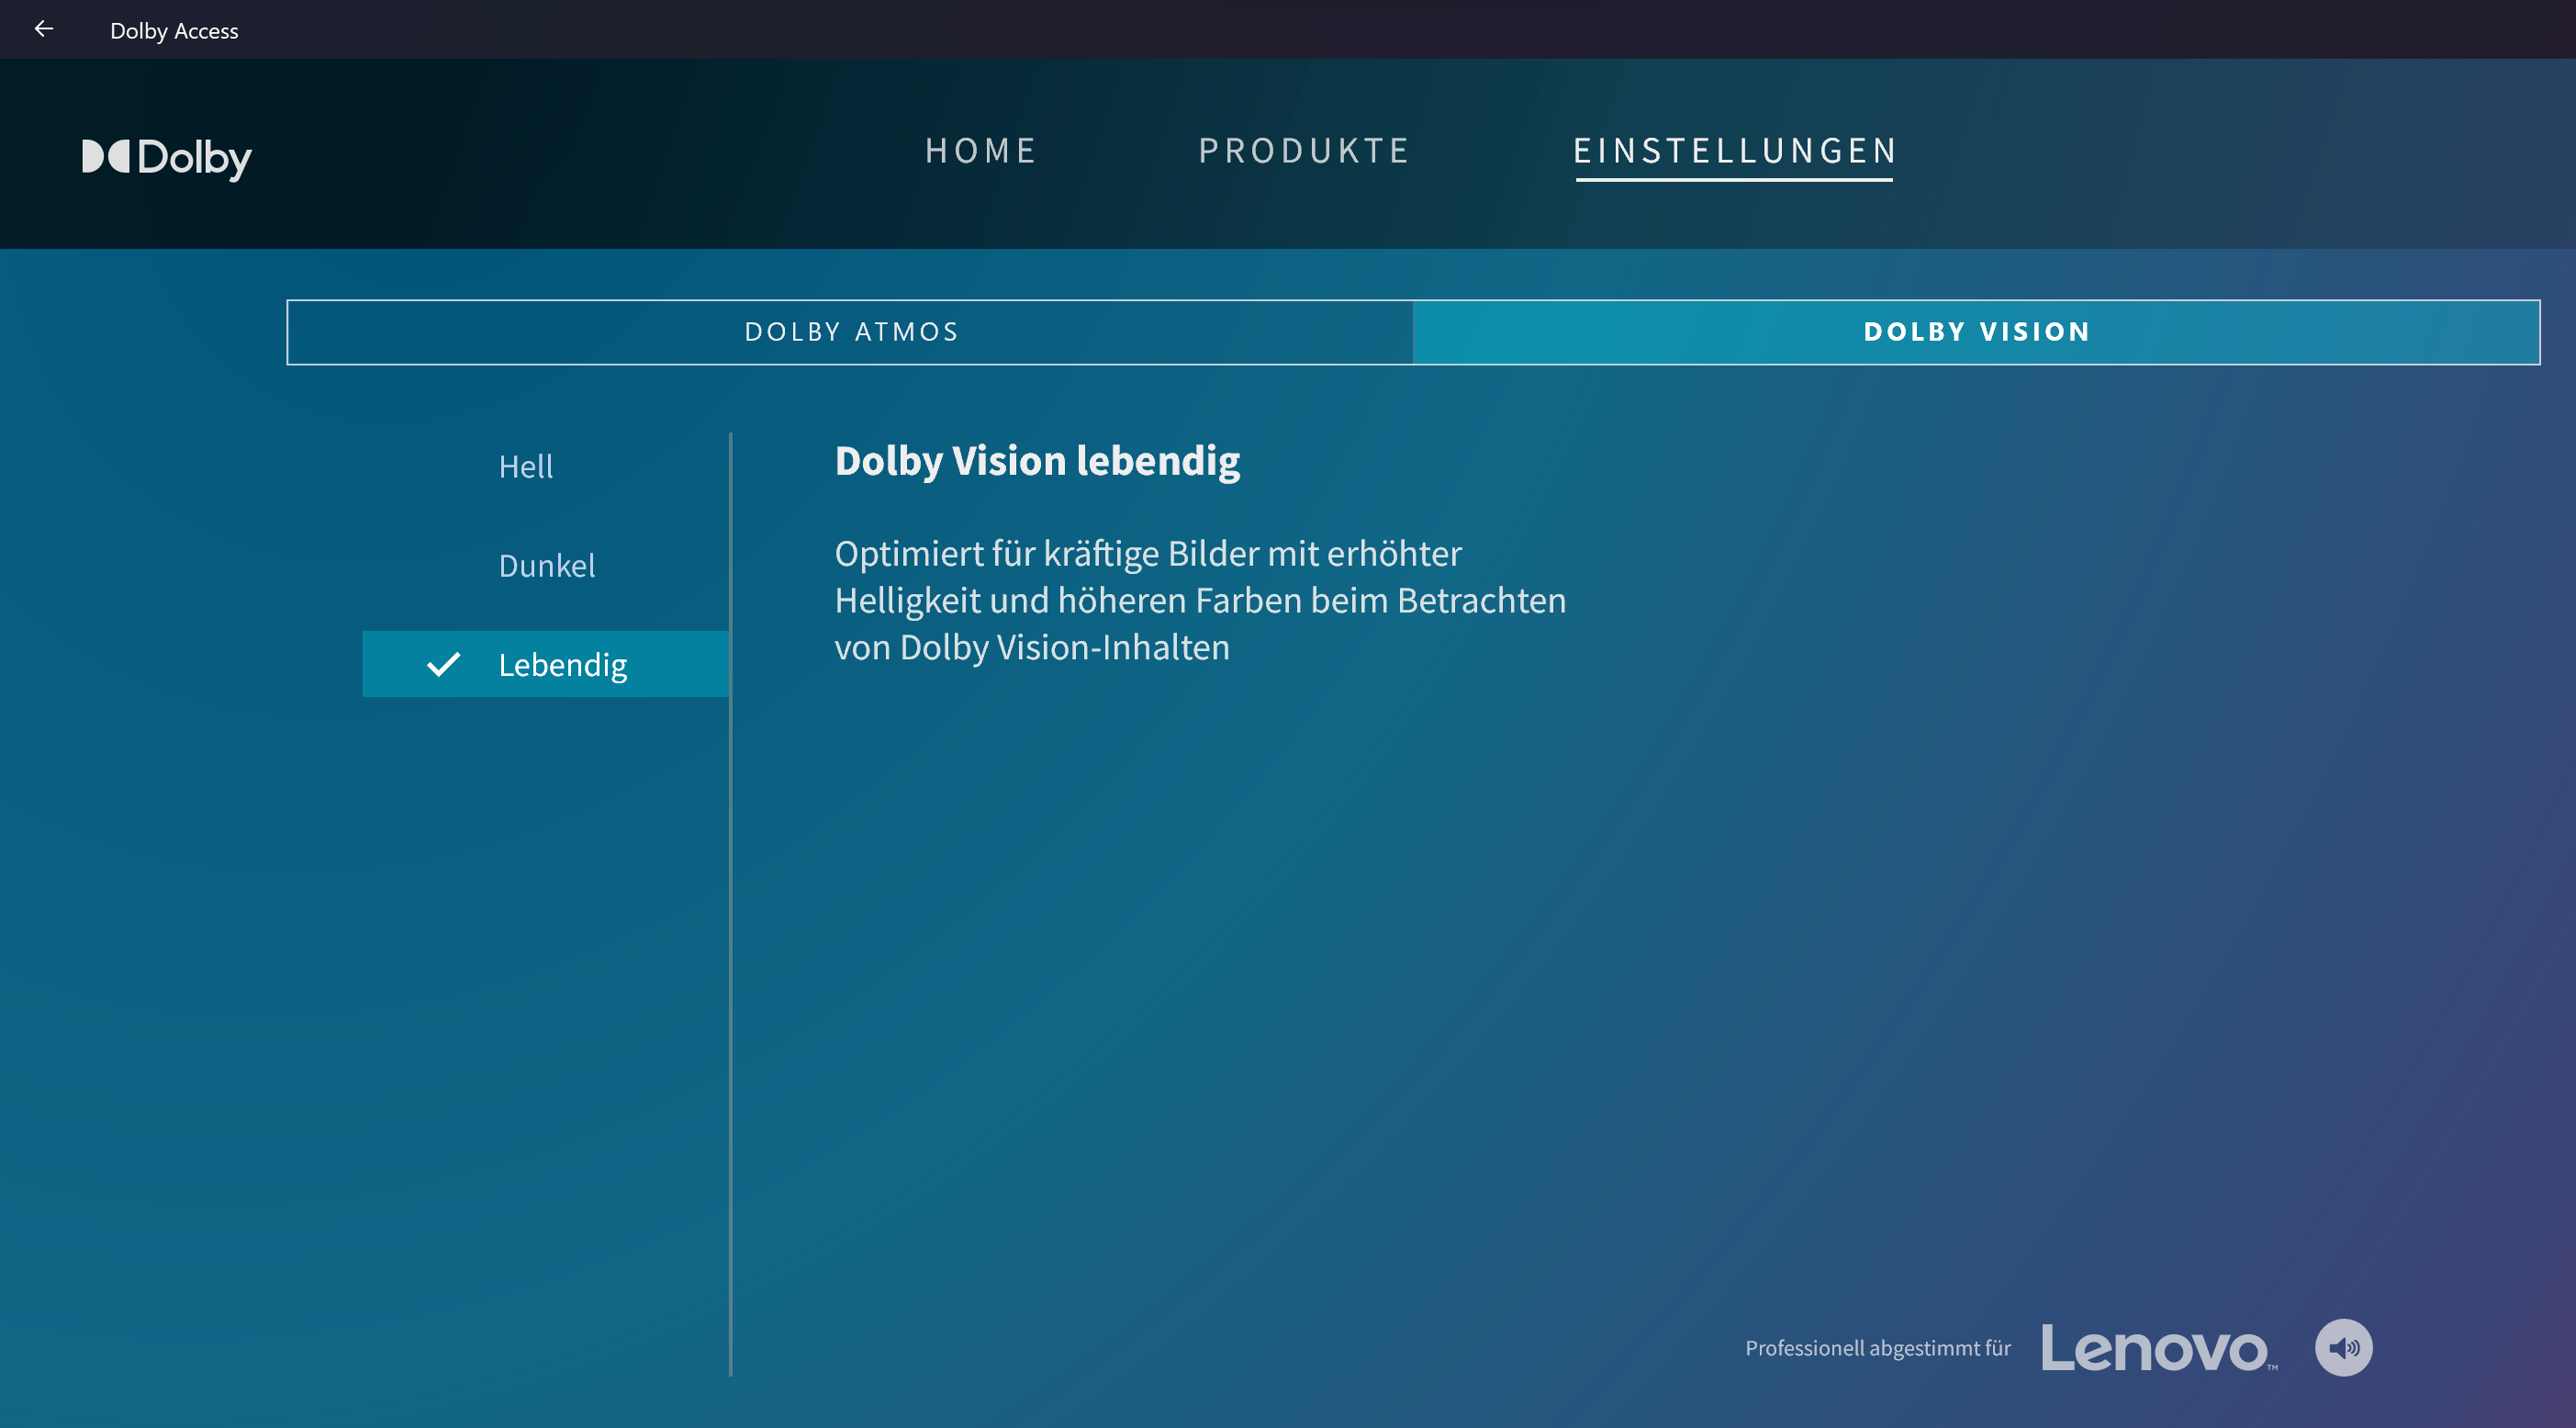Screen dimensions: 2576x1428
Task: Click the back arrow in title bar
Action: tap(43, 29)
